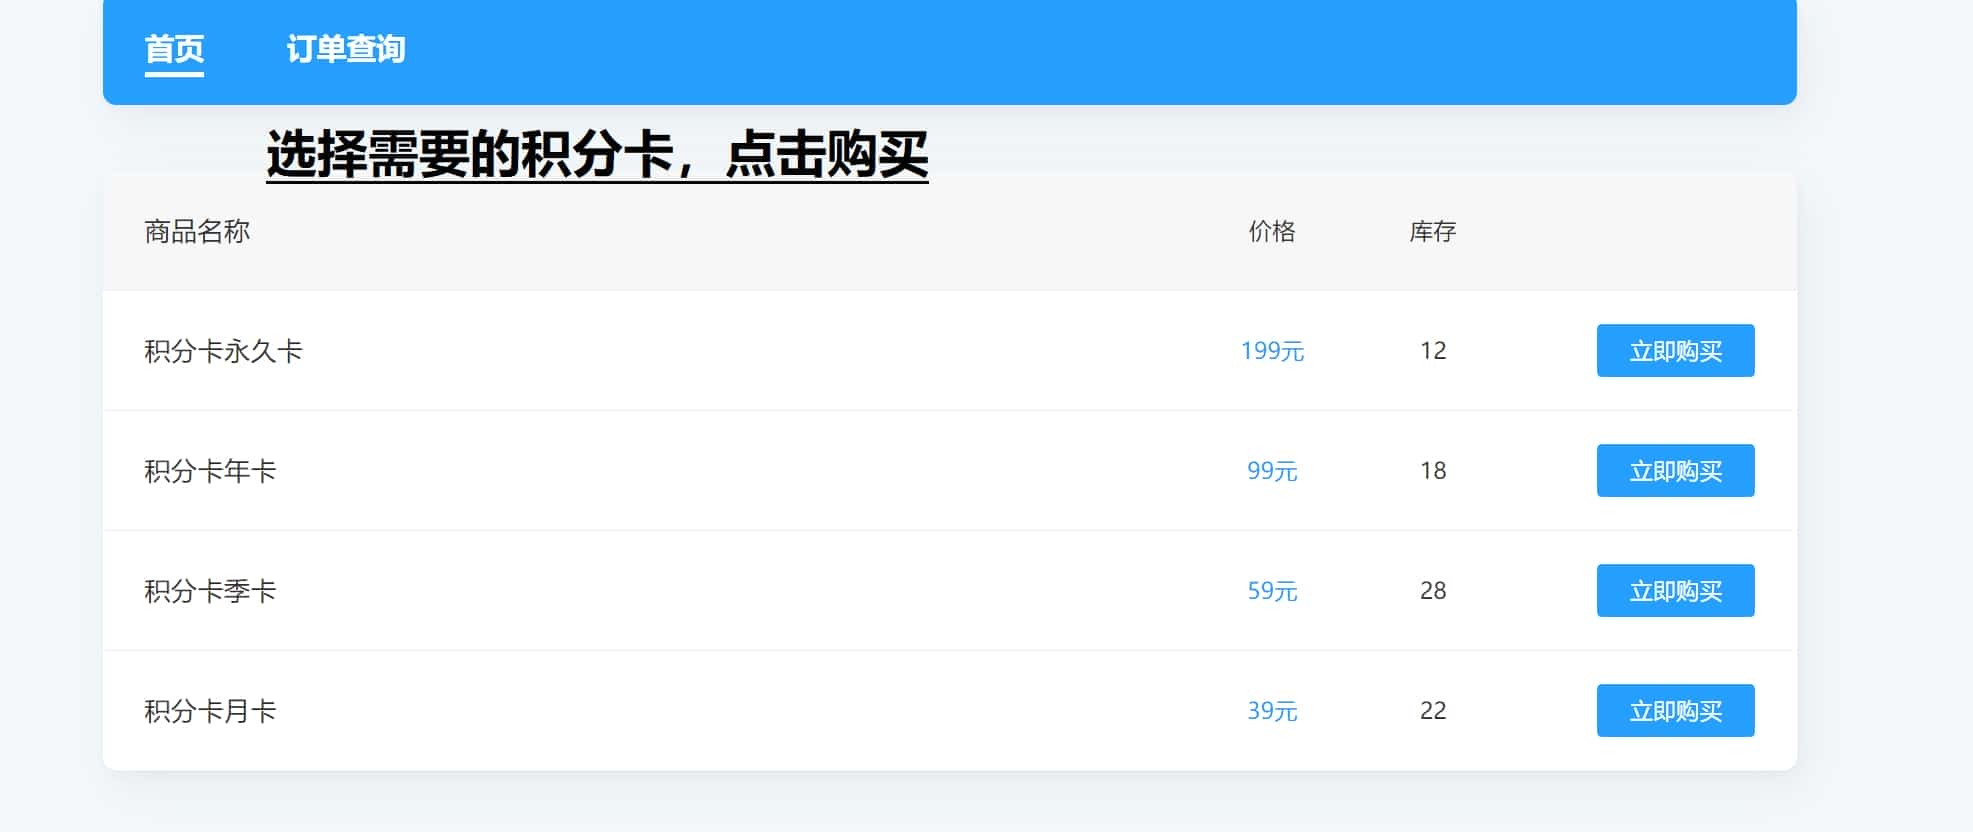Click the 库存 column header
This screenshot has height=832, width=1973.
click(x=1432, y=232)
